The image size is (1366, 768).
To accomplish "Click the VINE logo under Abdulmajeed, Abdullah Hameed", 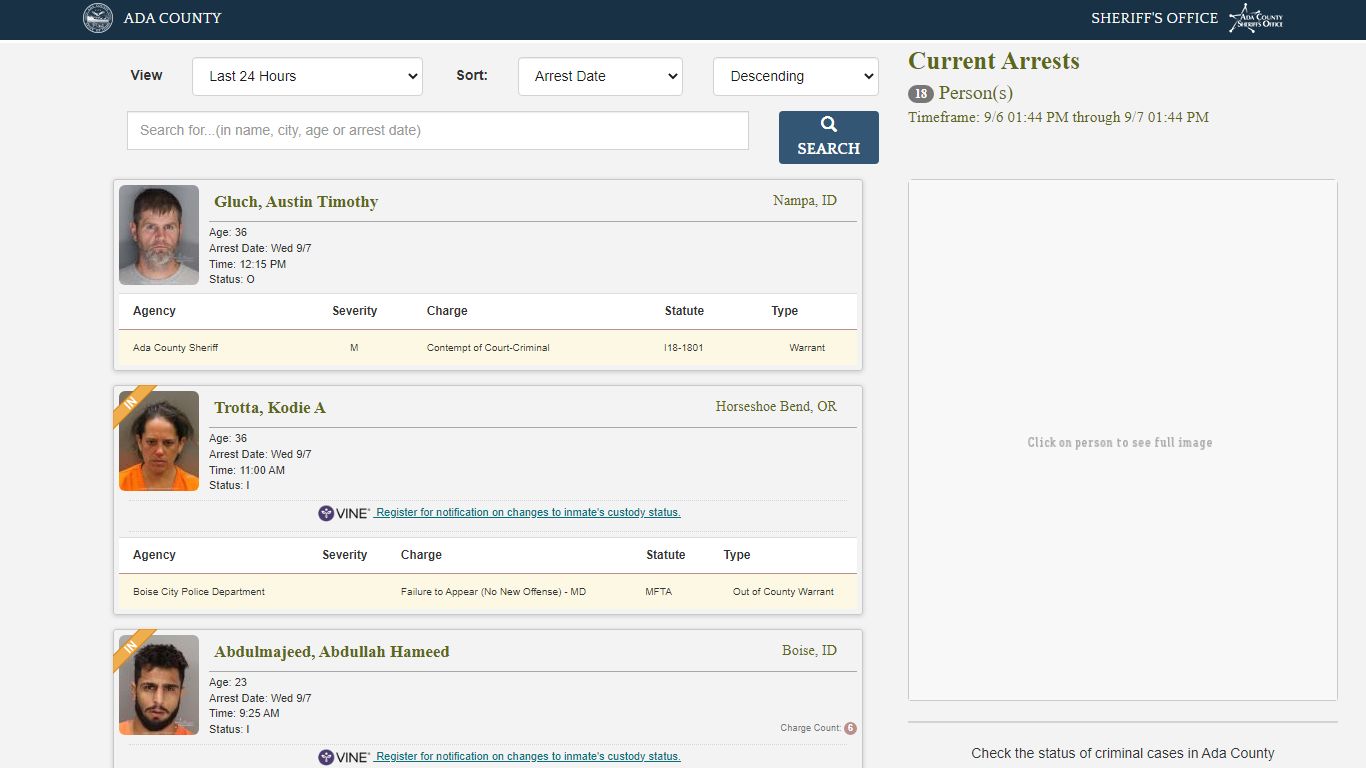I will pyautogui.click(x=344, y=757).
